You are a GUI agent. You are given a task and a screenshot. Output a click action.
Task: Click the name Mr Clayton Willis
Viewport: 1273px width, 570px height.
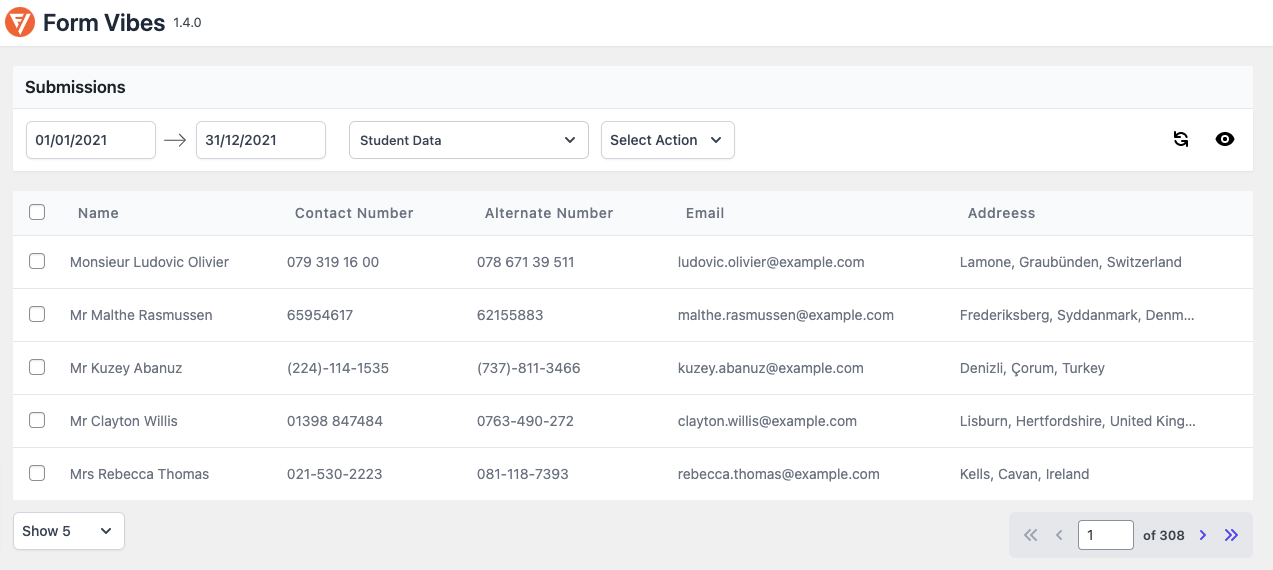(124, 421)
